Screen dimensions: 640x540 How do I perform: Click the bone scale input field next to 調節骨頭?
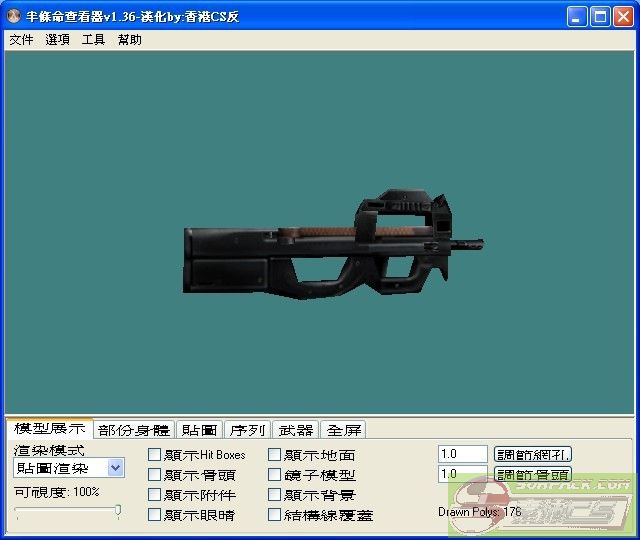(463, 474)
